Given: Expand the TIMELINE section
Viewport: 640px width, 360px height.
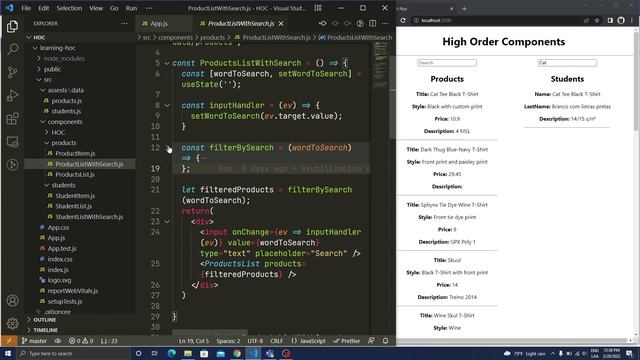Looking at the screenshot, I should [80, 330].
